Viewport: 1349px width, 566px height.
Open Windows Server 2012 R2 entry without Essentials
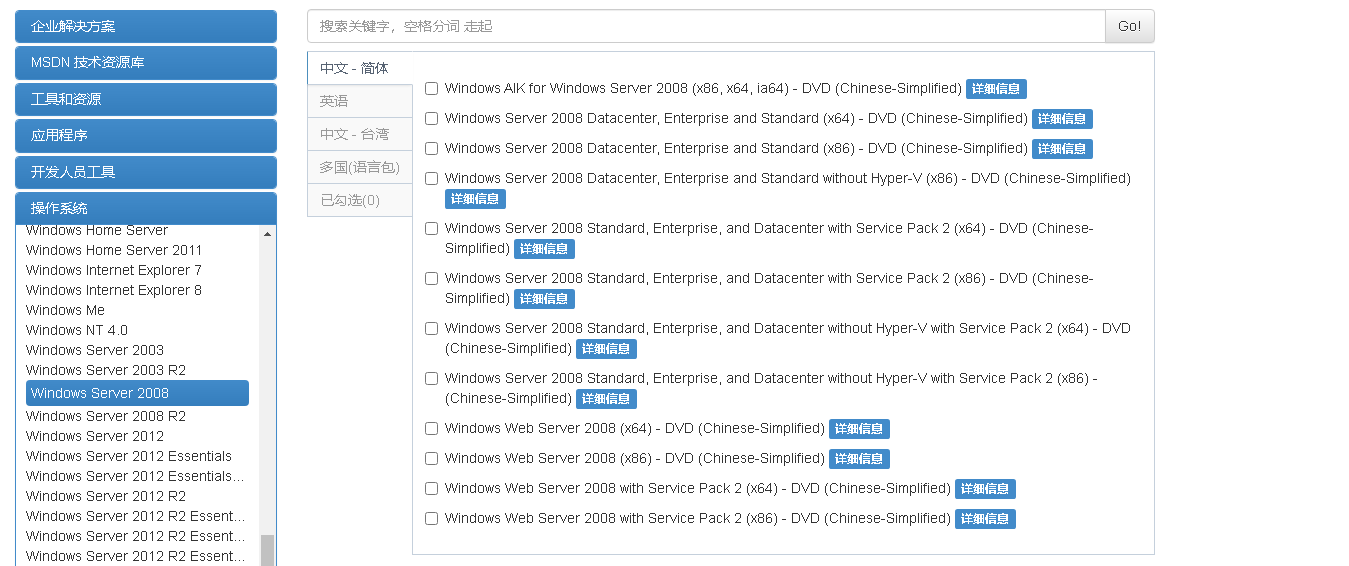tap(106, 496)
